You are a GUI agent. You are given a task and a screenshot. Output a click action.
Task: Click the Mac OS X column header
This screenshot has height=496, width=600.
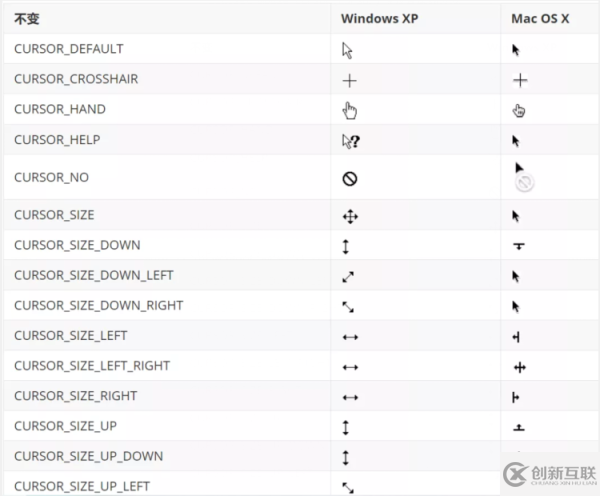click(x=540, y=18)
